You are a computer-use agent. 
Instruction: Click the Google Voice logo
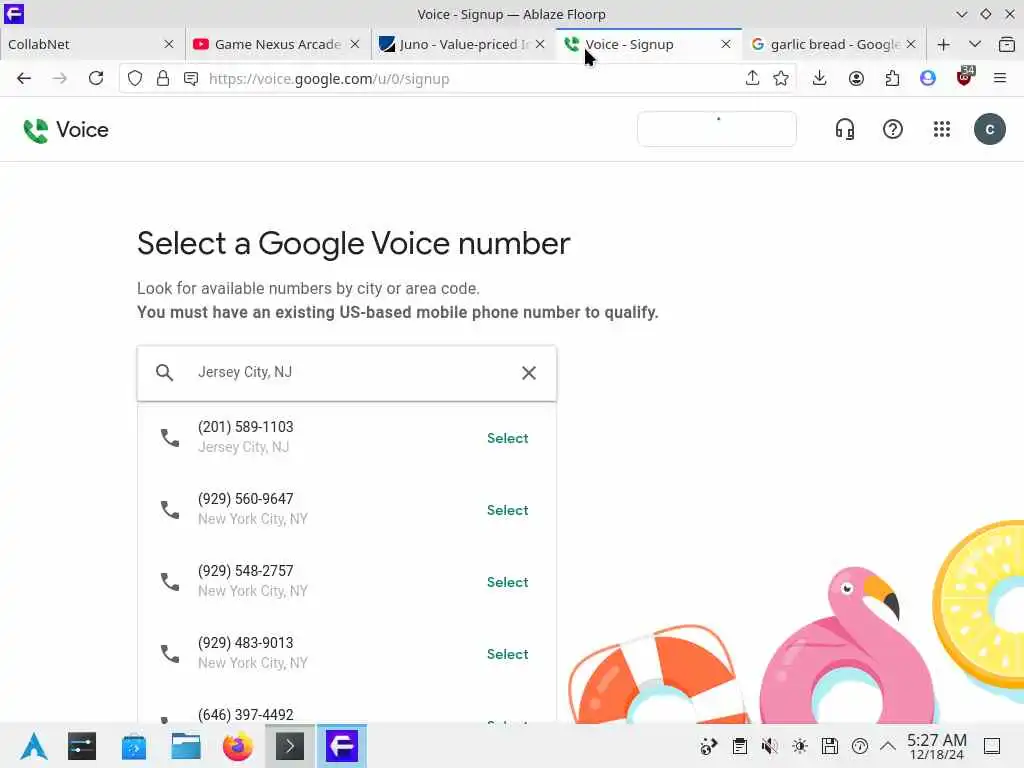(x=65, y=130)
